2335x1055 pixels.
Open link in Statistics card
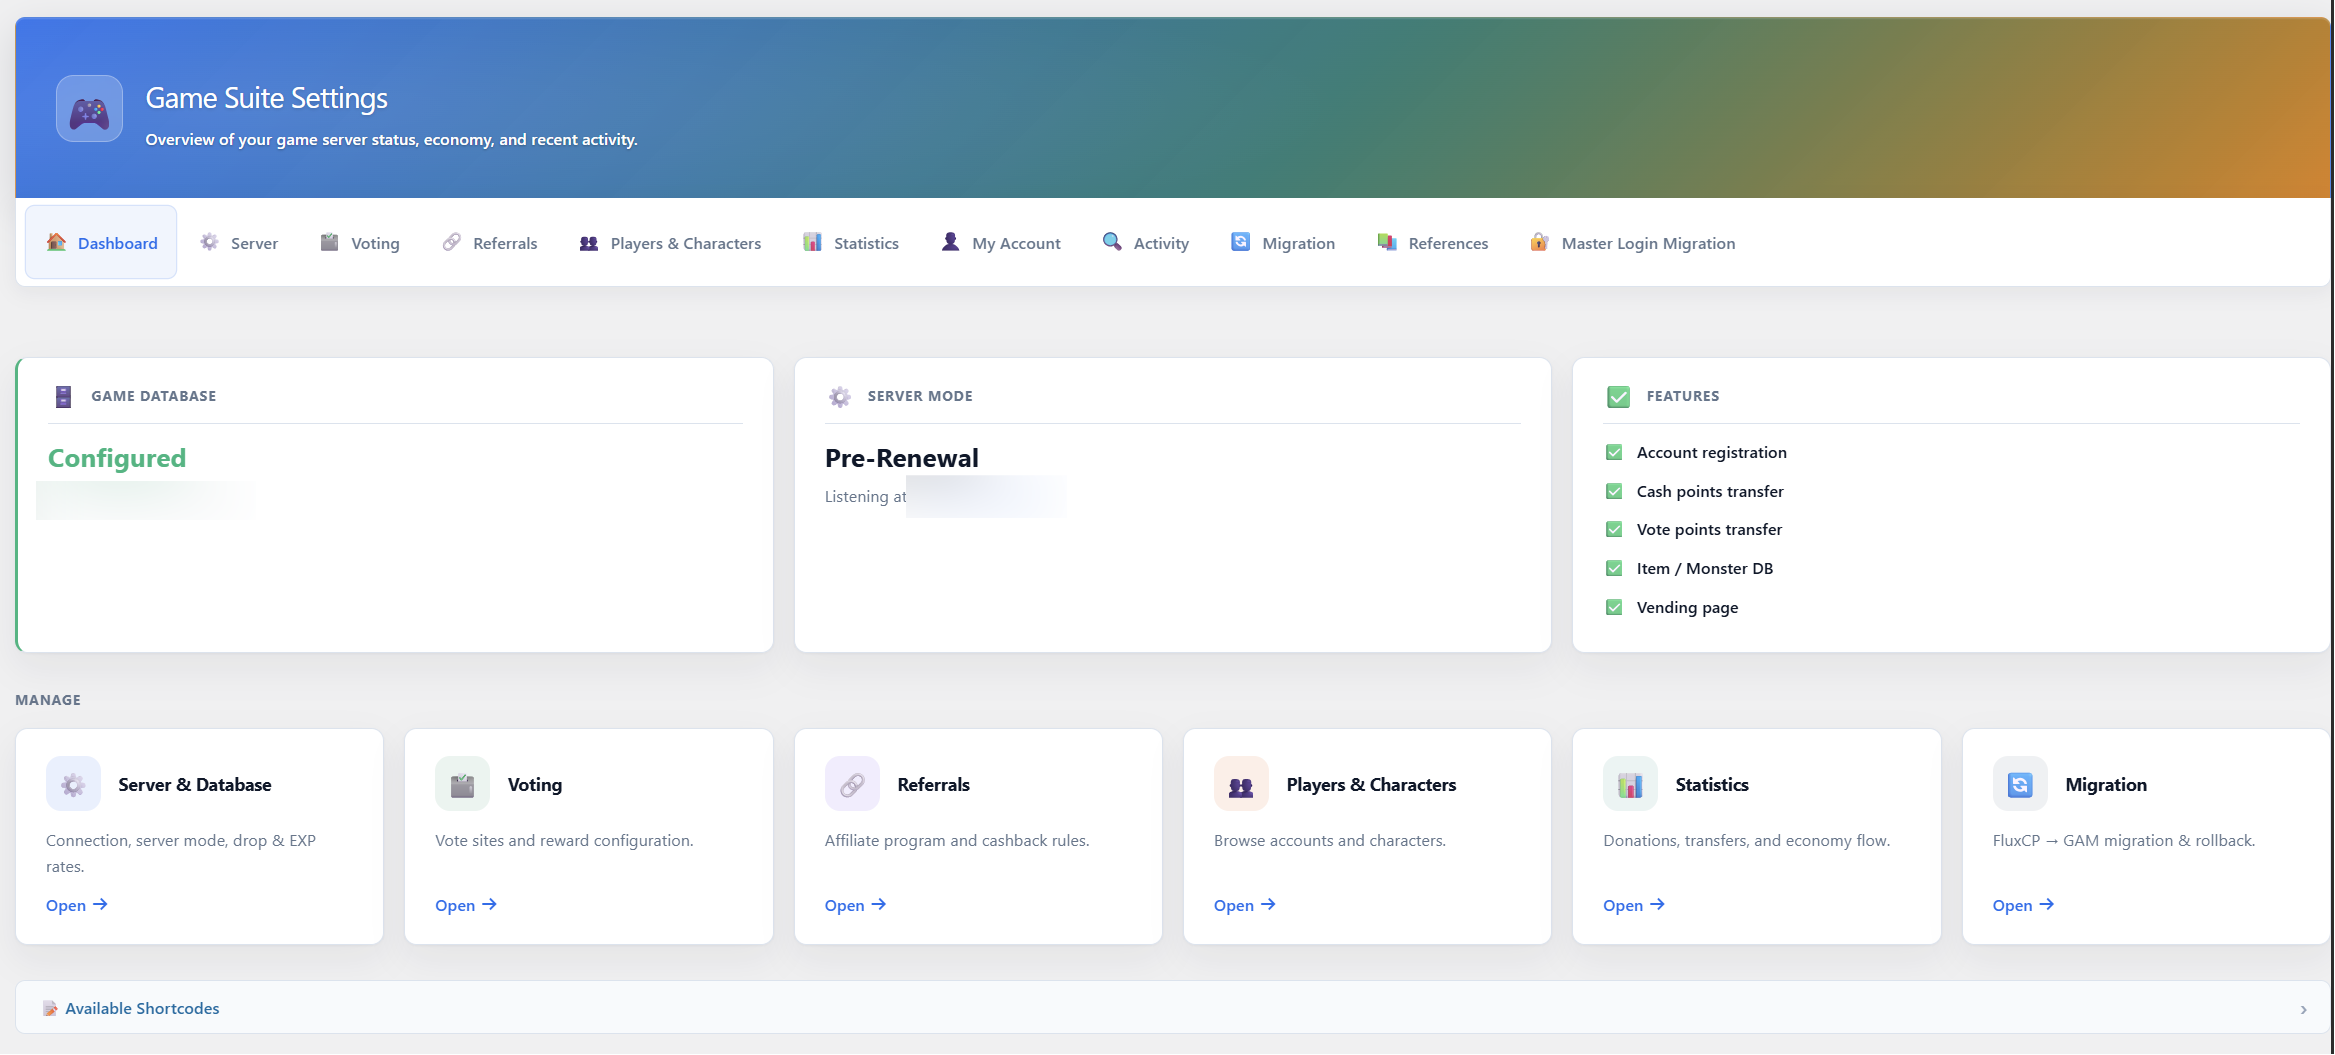click(x=1633, y=905)
